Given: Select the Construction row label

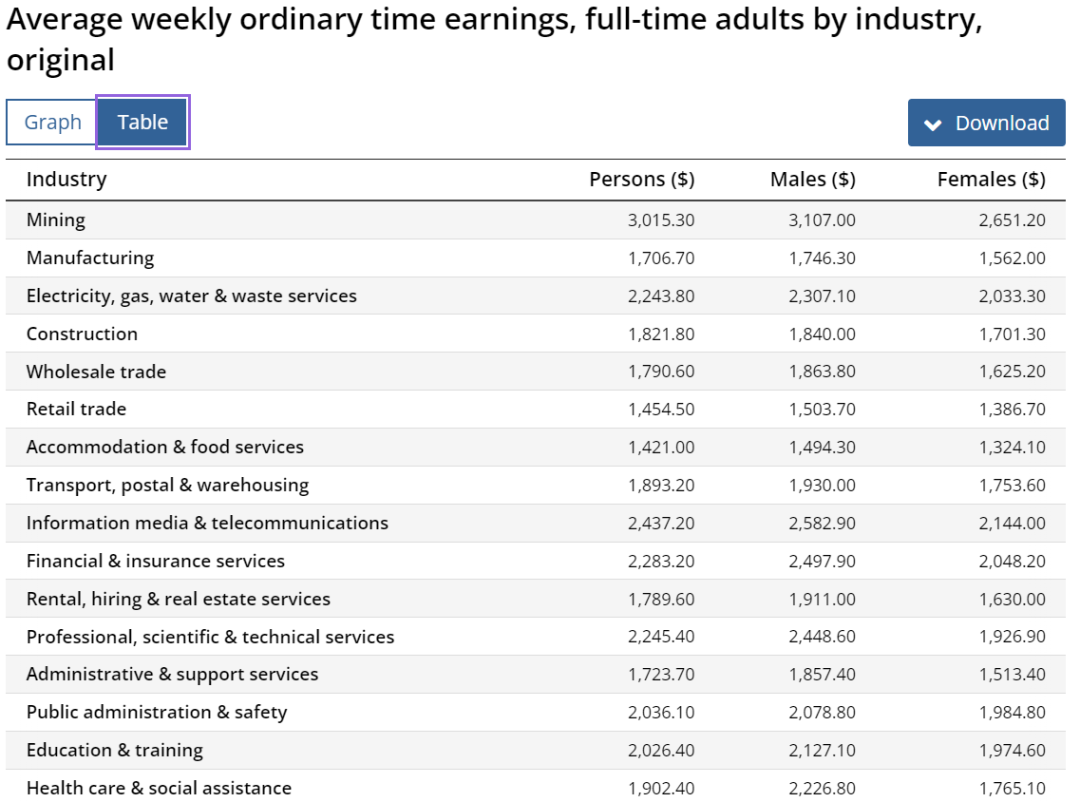Looking at the screenshot, I should click(82, 334).
